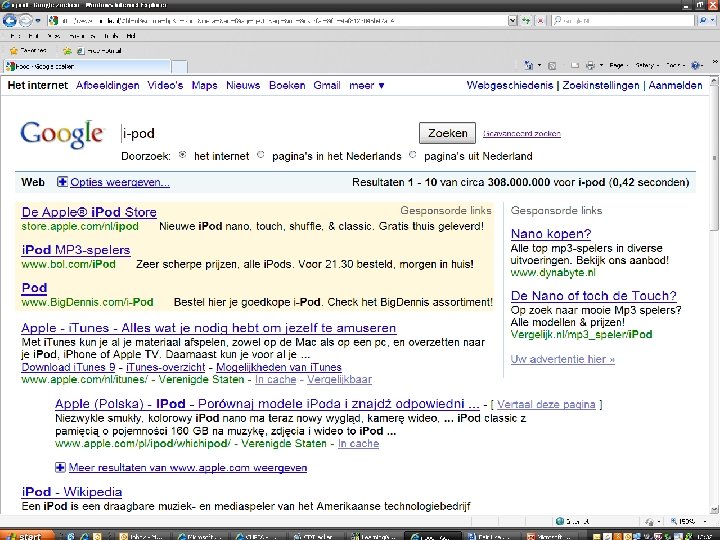Click the New Tab button
The height and width of the screenshot is (540, 720).
pyautogui.click(x=180, y=67)
